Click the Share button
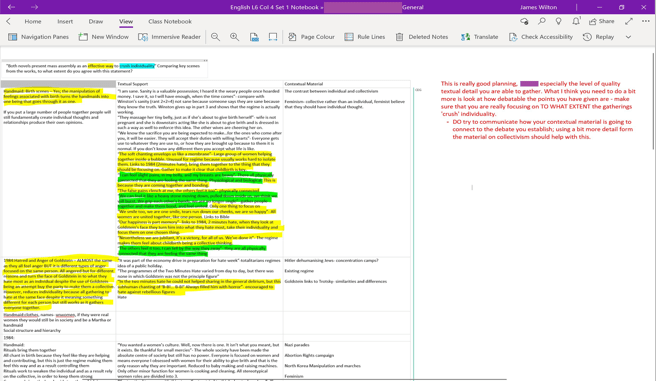This screenshot has height=381, width=656. pyautogui.click(x=602, y=21)
